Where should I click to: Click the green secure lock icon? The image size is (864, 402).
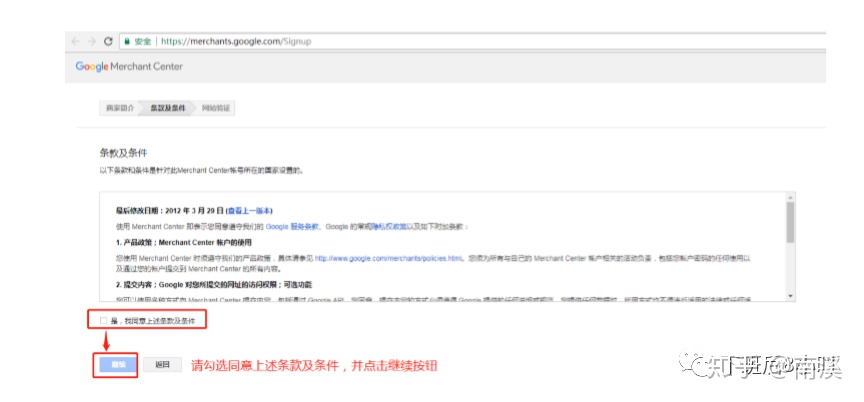click(x=127, y=41)
